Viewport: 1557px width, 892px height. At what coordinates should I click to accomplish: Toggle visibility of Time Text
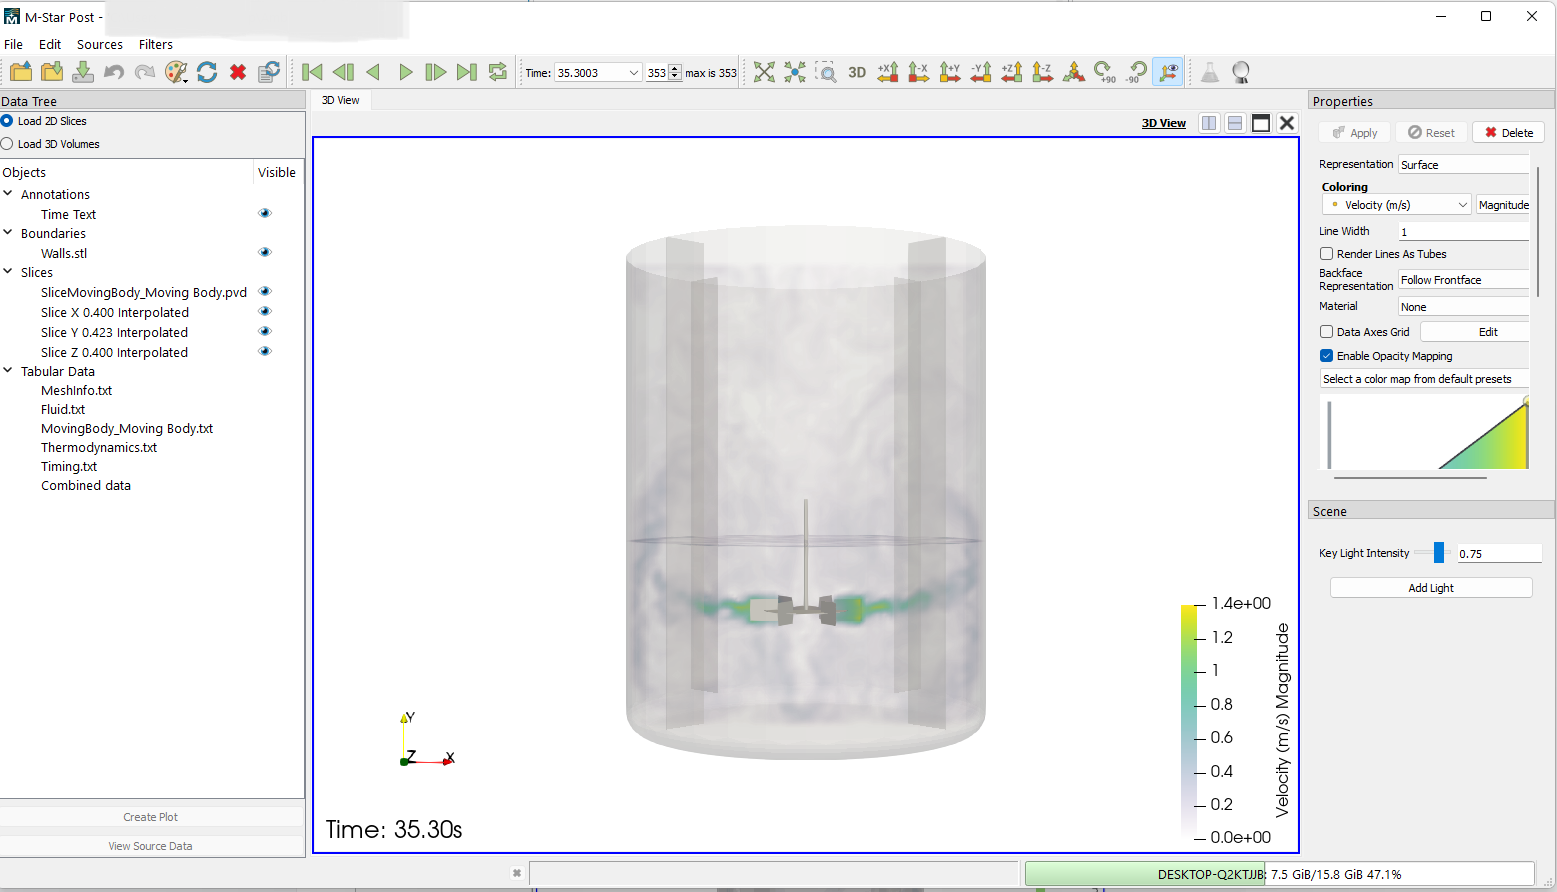(x=265, y=213)
